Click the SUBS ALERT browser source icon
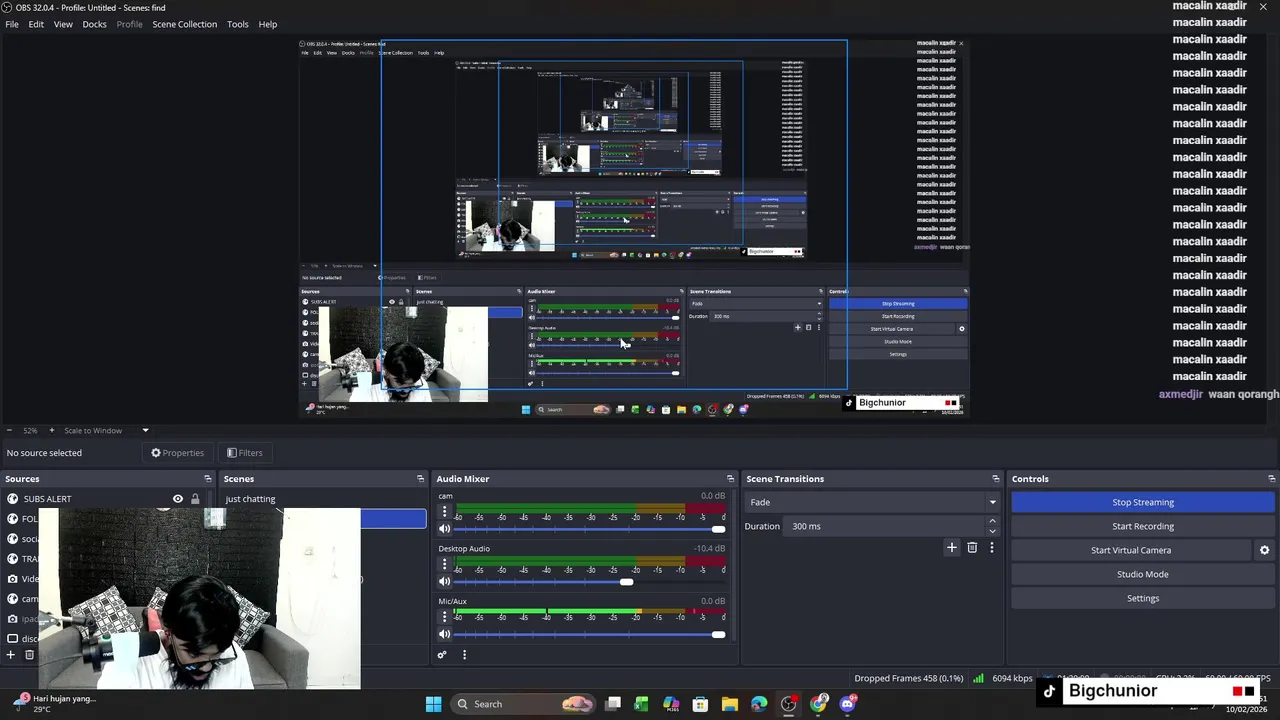The image size is (1280, 720). tap(12, 499)
